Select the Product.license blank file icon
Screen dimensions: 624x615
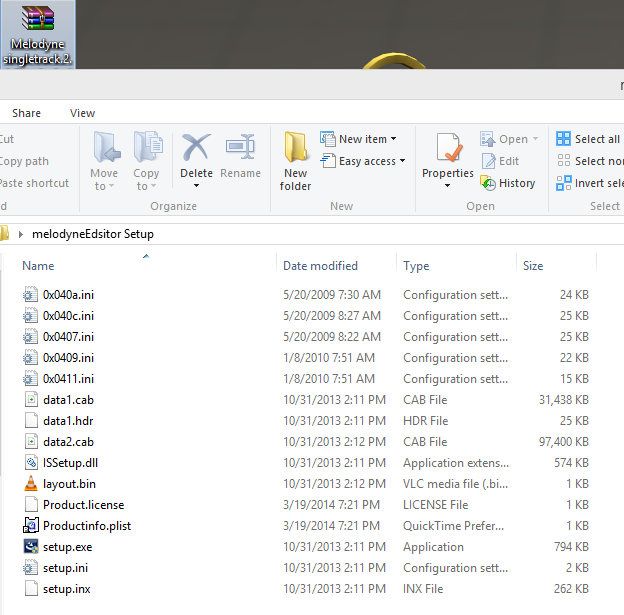pos(31,504)
